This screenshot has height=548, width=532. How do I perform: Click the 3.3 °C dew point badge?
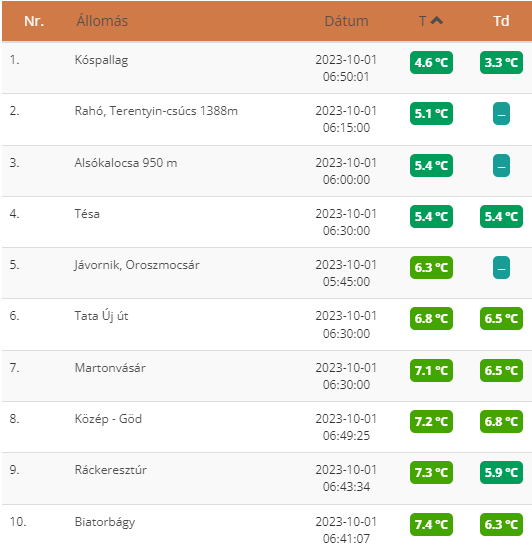click(x=501, y=63)
